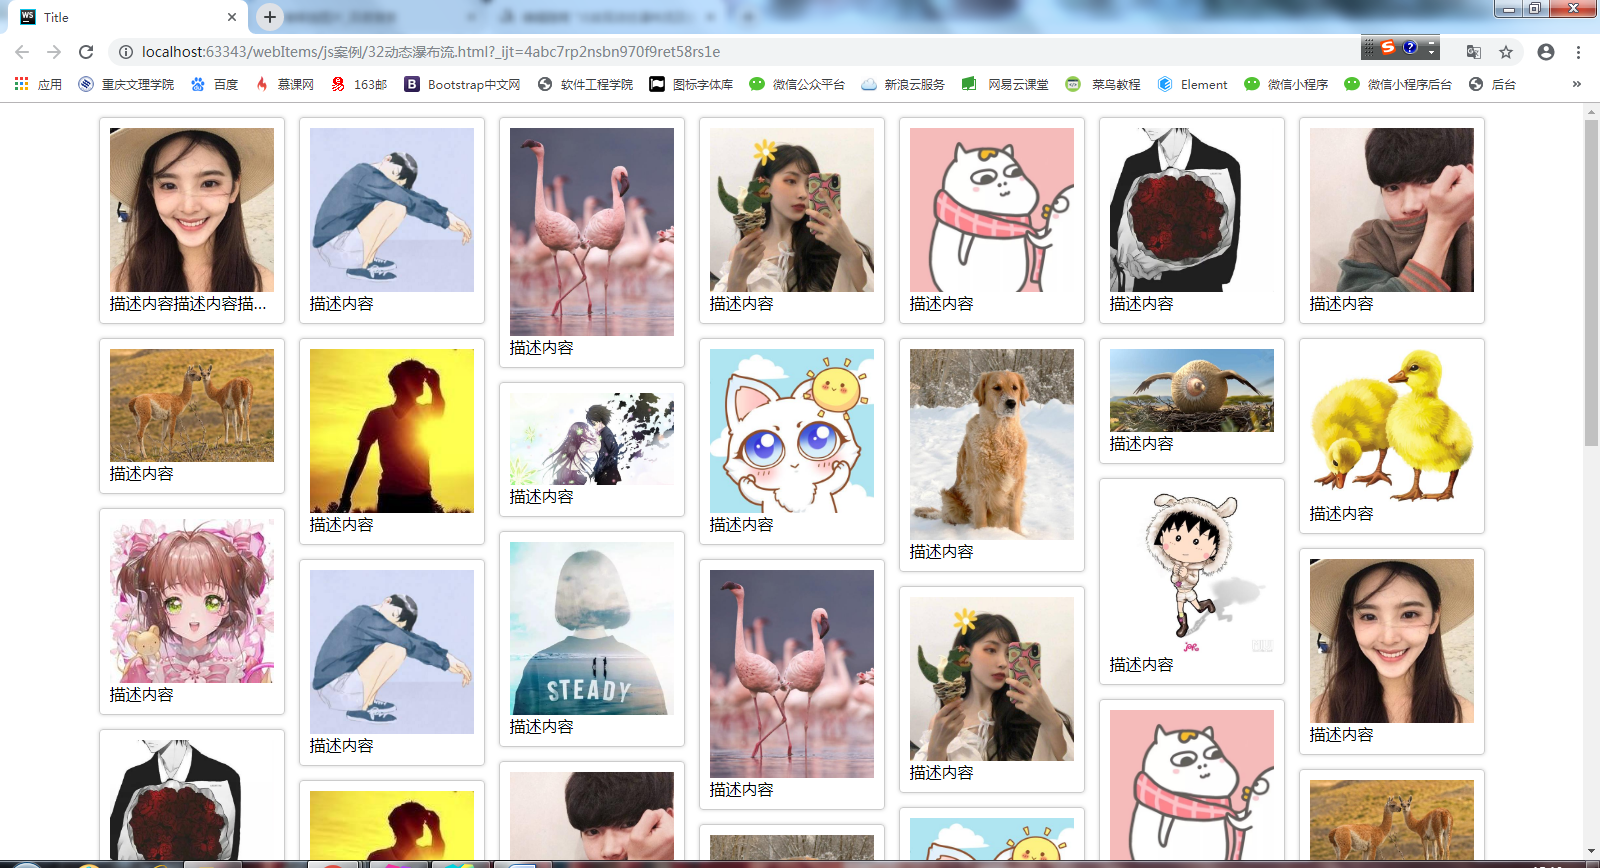The width and height of the screenshot is (1600, 868).
Task: Click the white cartoon cat with sun
Action: [792, 431]
